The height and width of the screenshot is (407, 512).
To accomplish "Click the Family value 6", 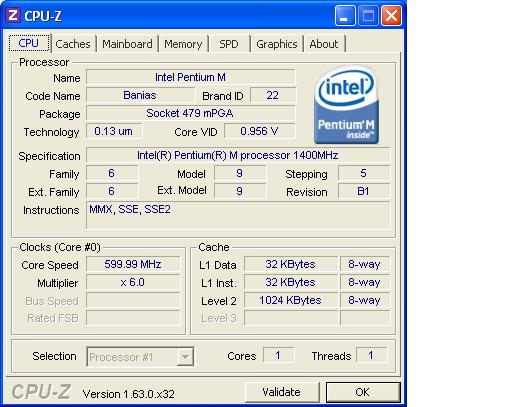I will click(112, 173).
